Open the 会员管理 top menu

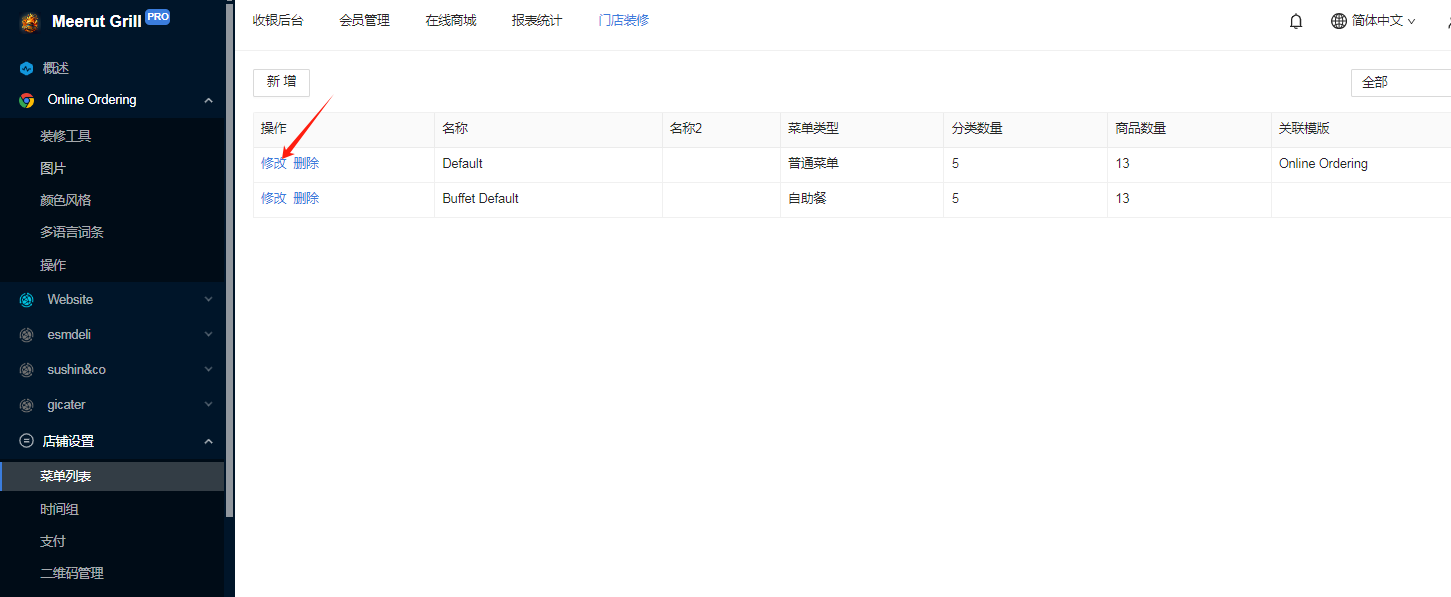[x=364, y=20]
